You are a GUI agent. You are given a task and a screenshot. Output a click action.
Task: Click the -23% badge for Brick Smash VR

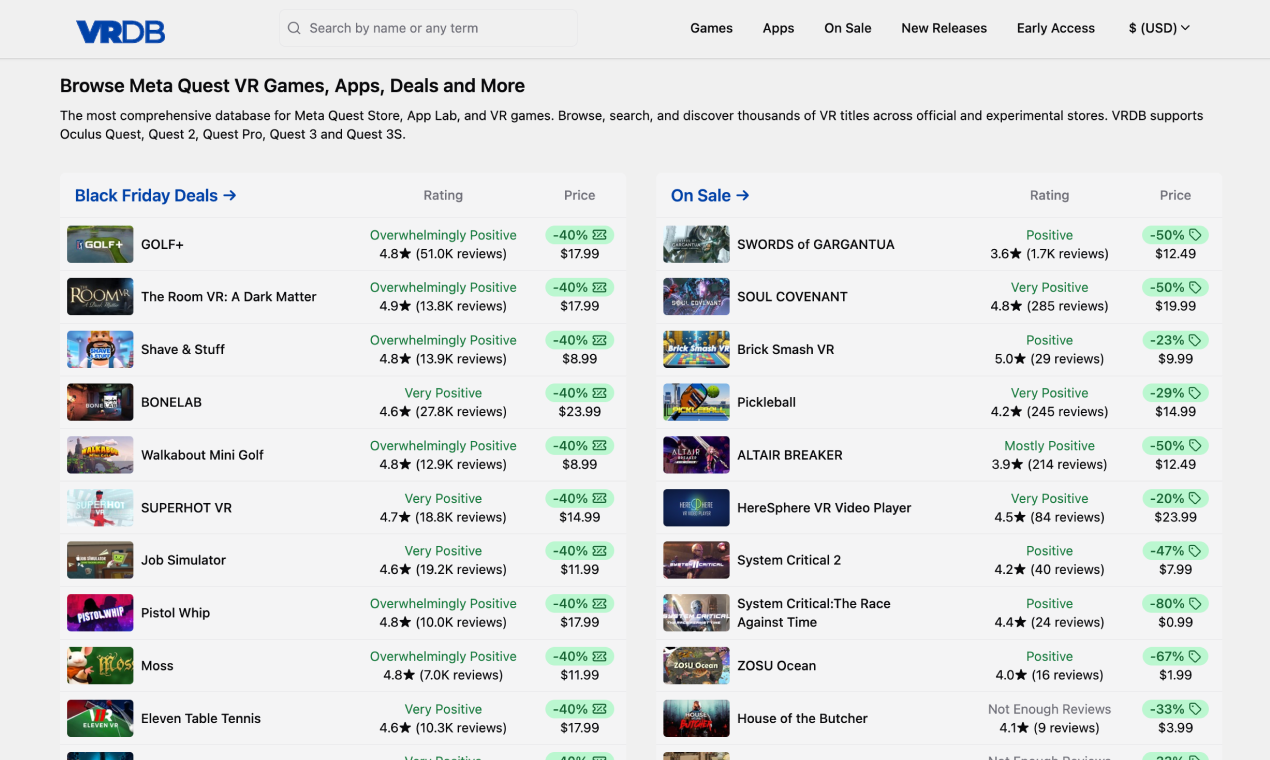1175,340
